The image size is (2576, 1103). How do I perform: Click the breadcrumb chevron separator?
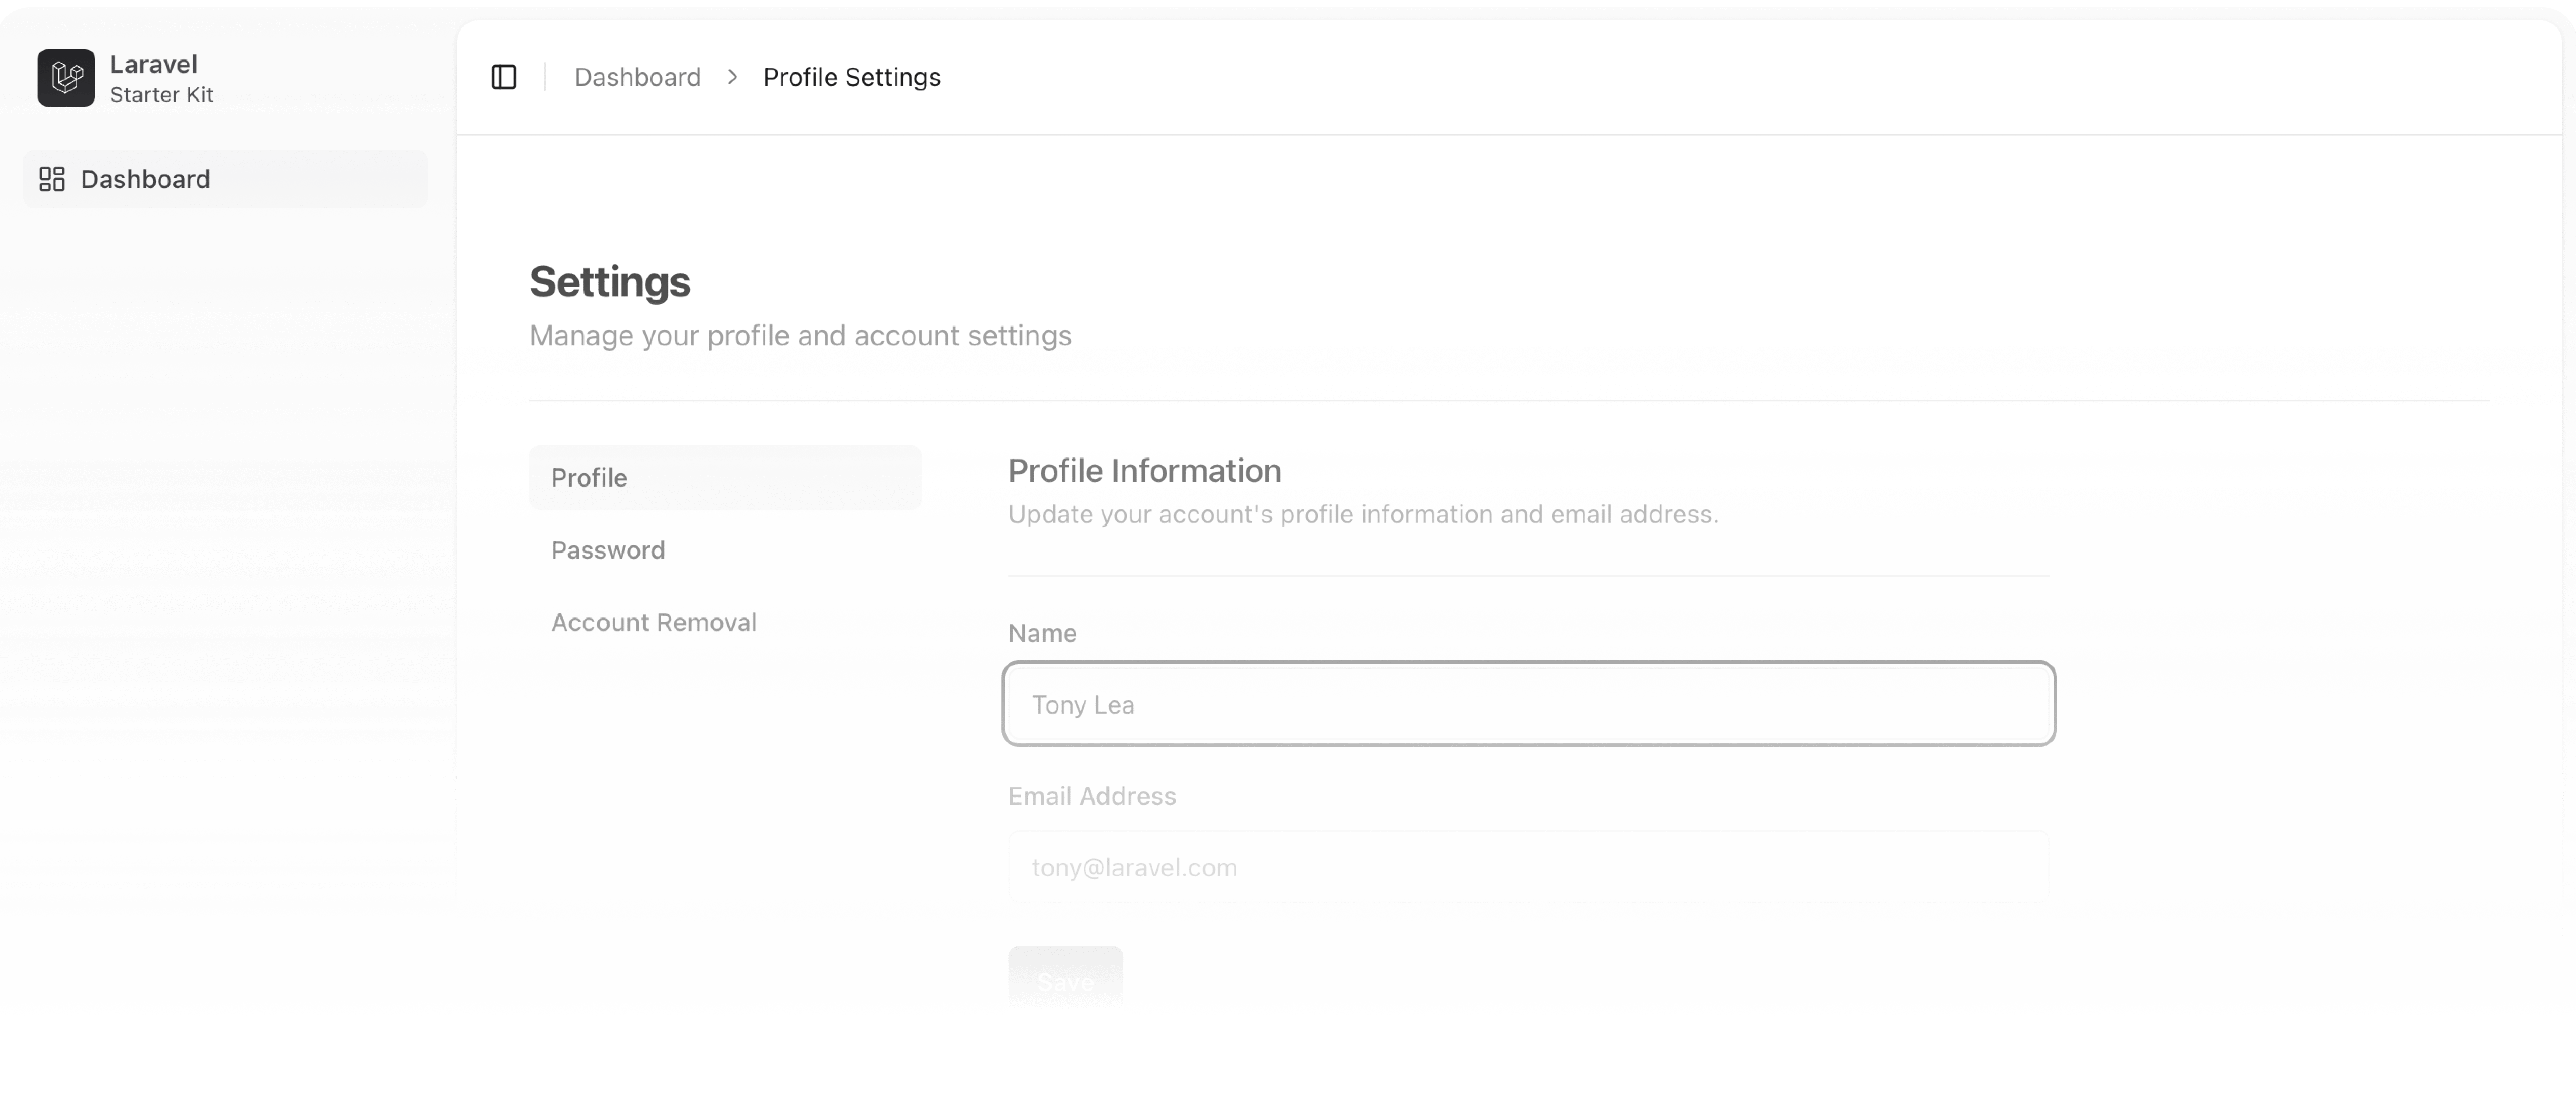732,77
